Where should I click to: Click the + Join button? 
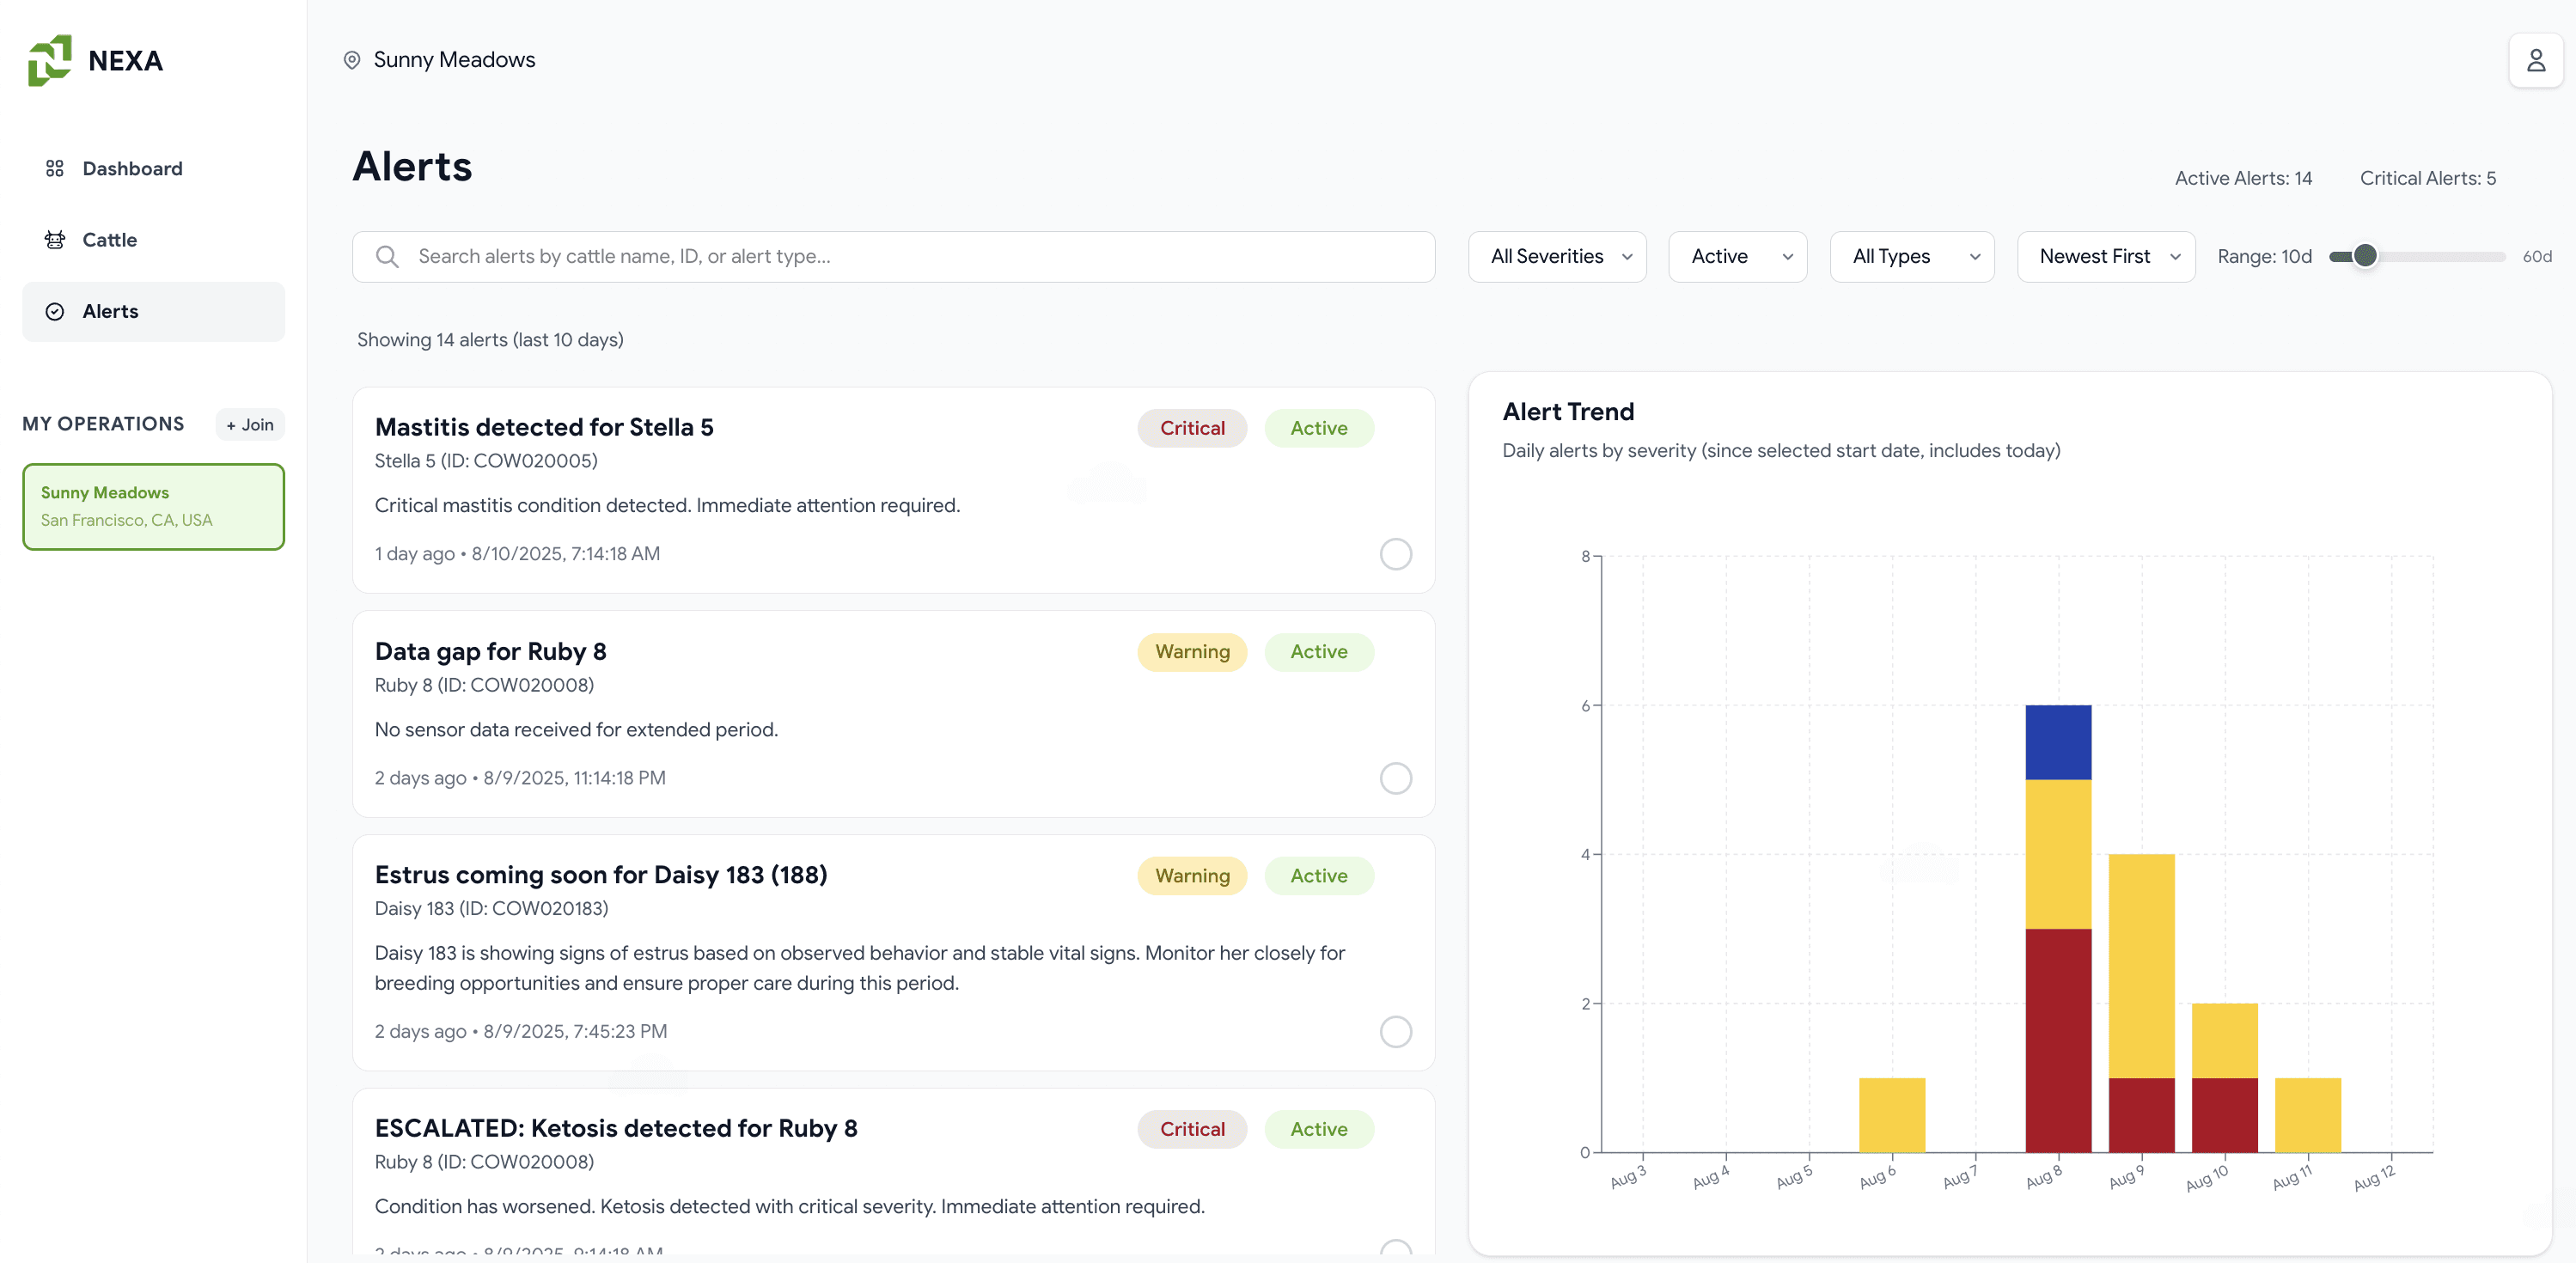pyautogui.click(x=250, y=424)
